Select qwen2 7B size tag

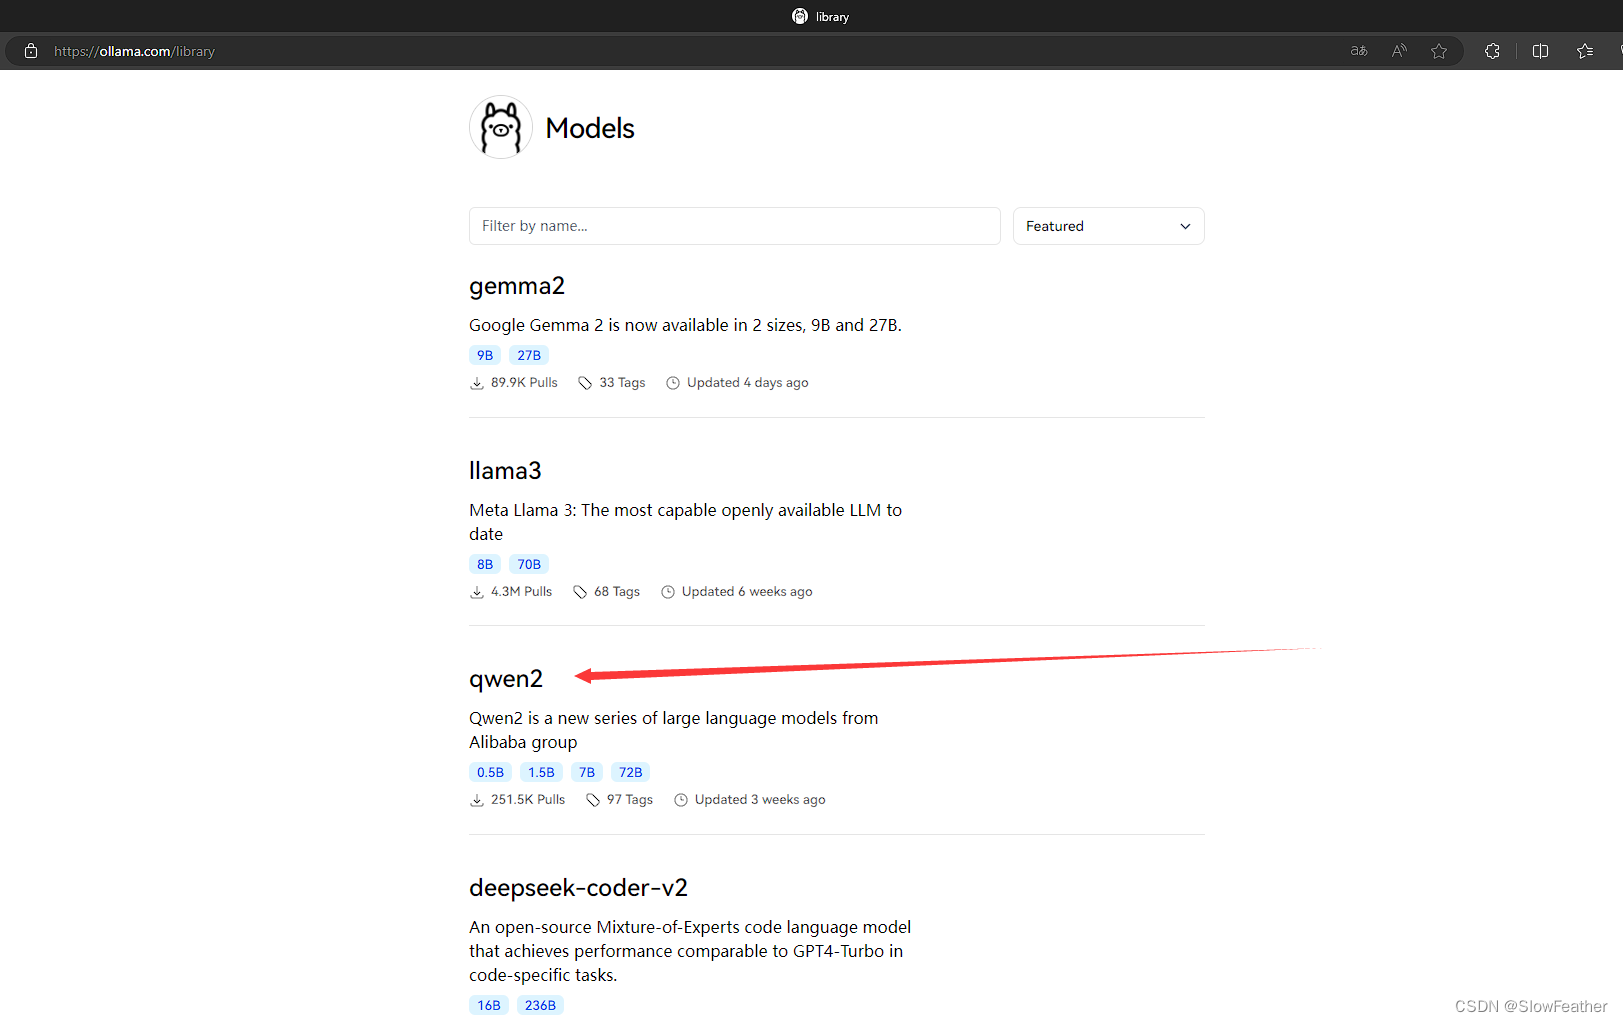[x=587, y=772]
